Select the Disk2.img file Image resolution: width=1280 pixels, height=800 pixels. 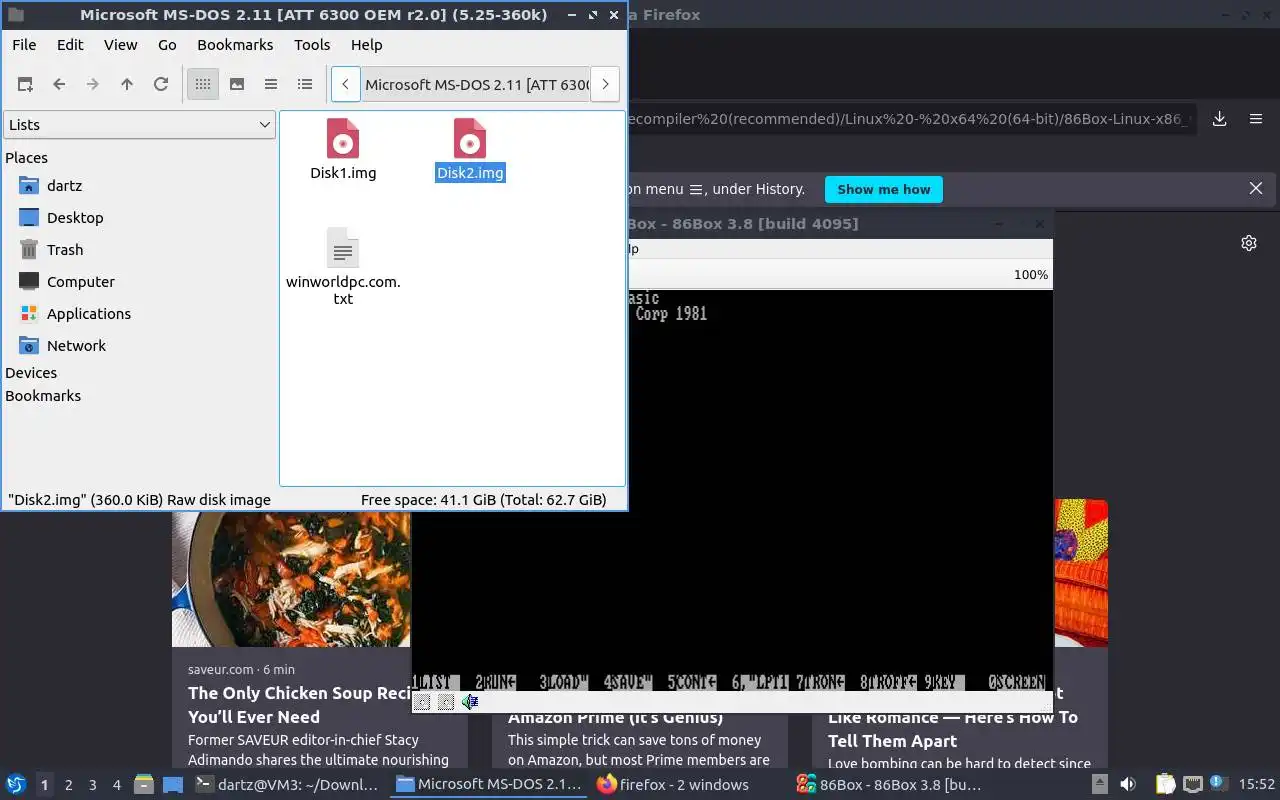tap(470, 150)
